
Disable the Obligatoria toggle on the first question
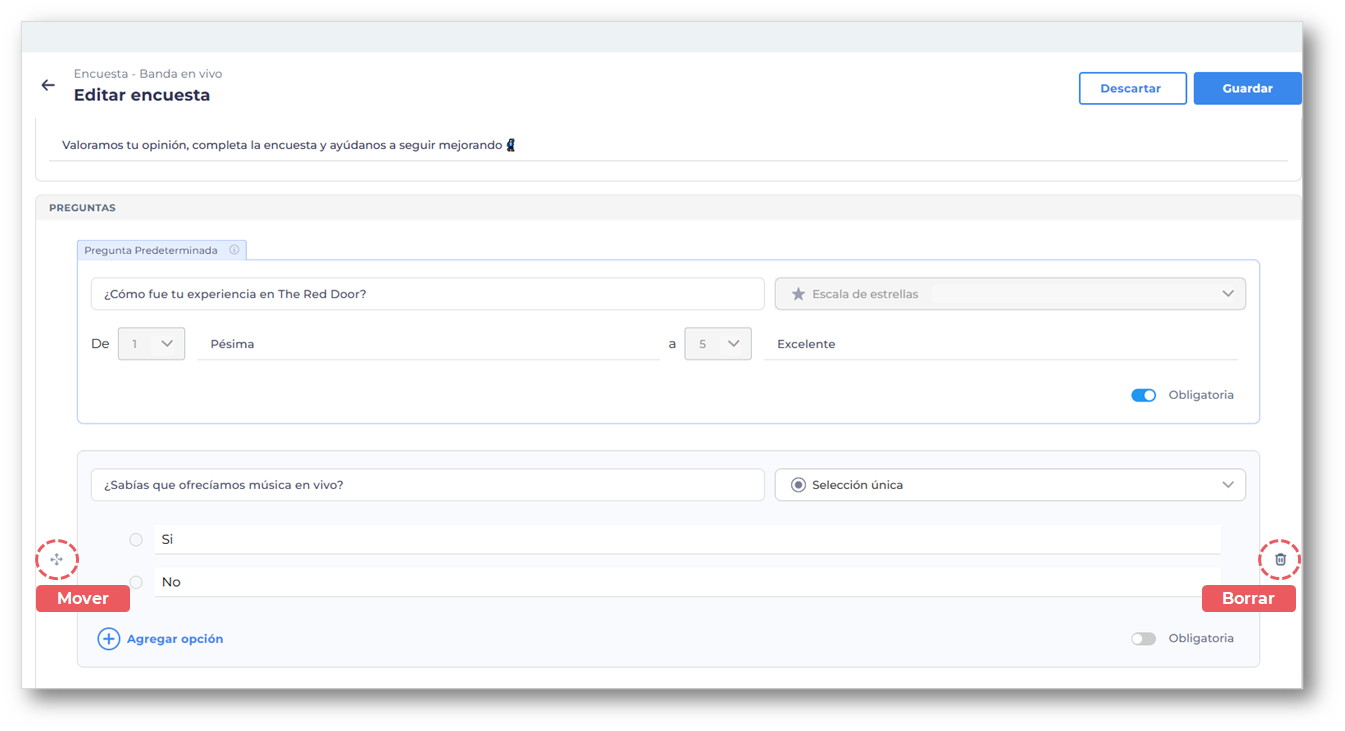(1143, 395)
